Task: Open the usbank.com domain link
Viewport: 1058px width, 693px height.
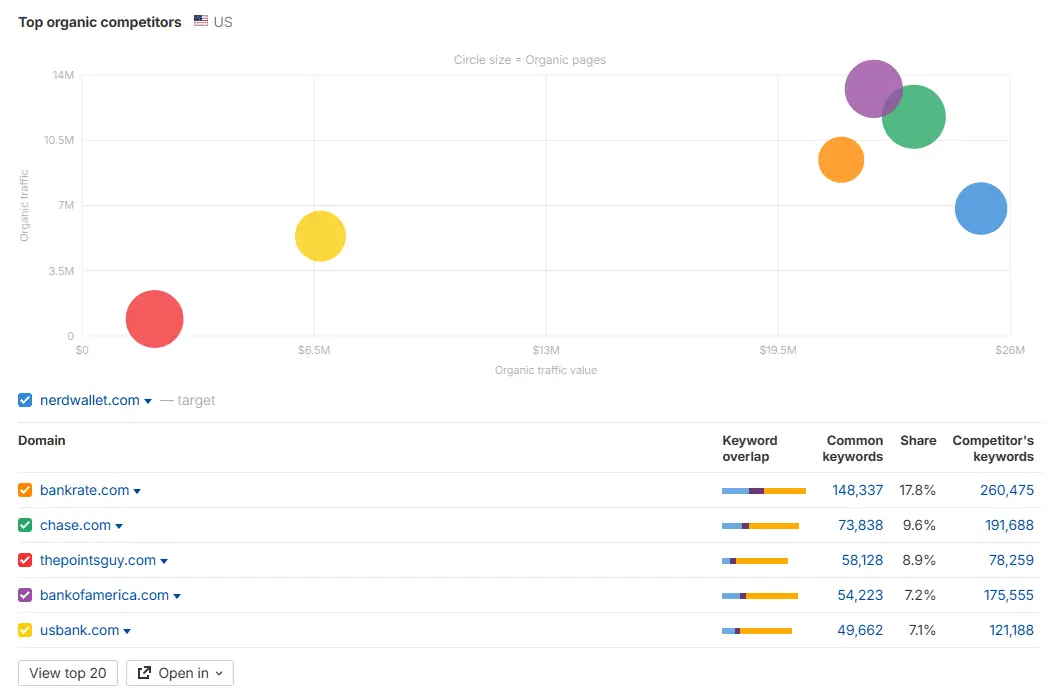Action: pyautogui.click(x=80, y=630)
